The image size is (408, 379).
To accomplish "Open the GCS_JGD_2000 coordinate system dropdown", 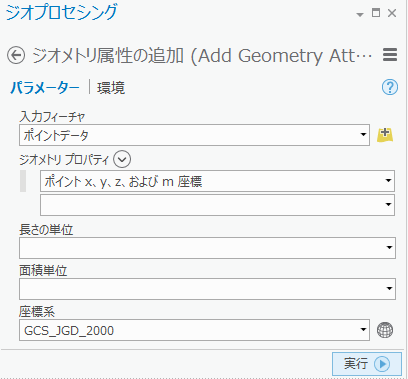I will 194,330.
